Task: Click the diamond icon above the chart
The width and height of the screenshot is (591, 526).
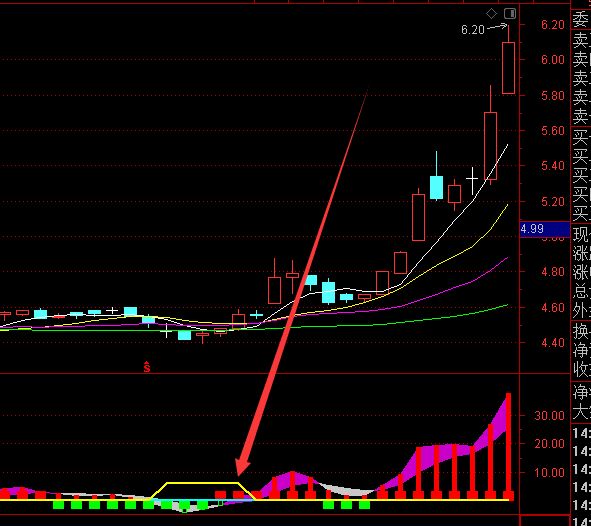Action: tap(491, 14)
